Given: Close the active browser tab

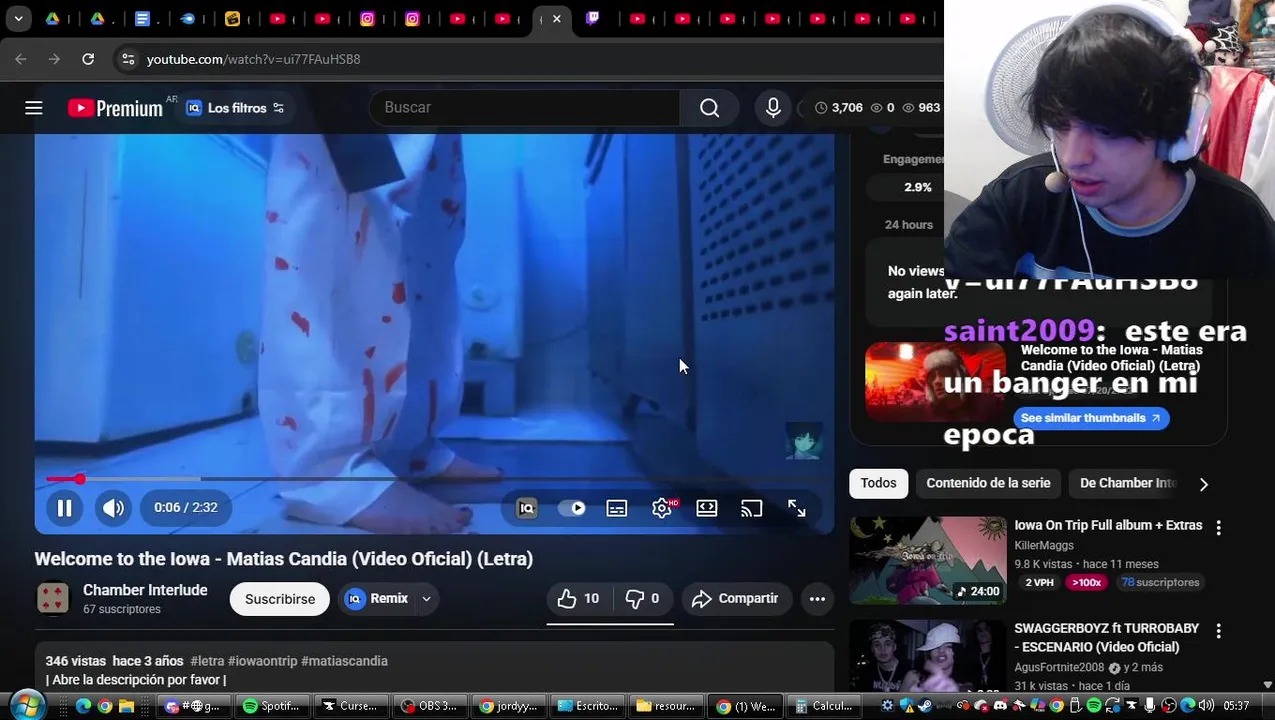Looking at the screenshot, I should click(557, 18).
